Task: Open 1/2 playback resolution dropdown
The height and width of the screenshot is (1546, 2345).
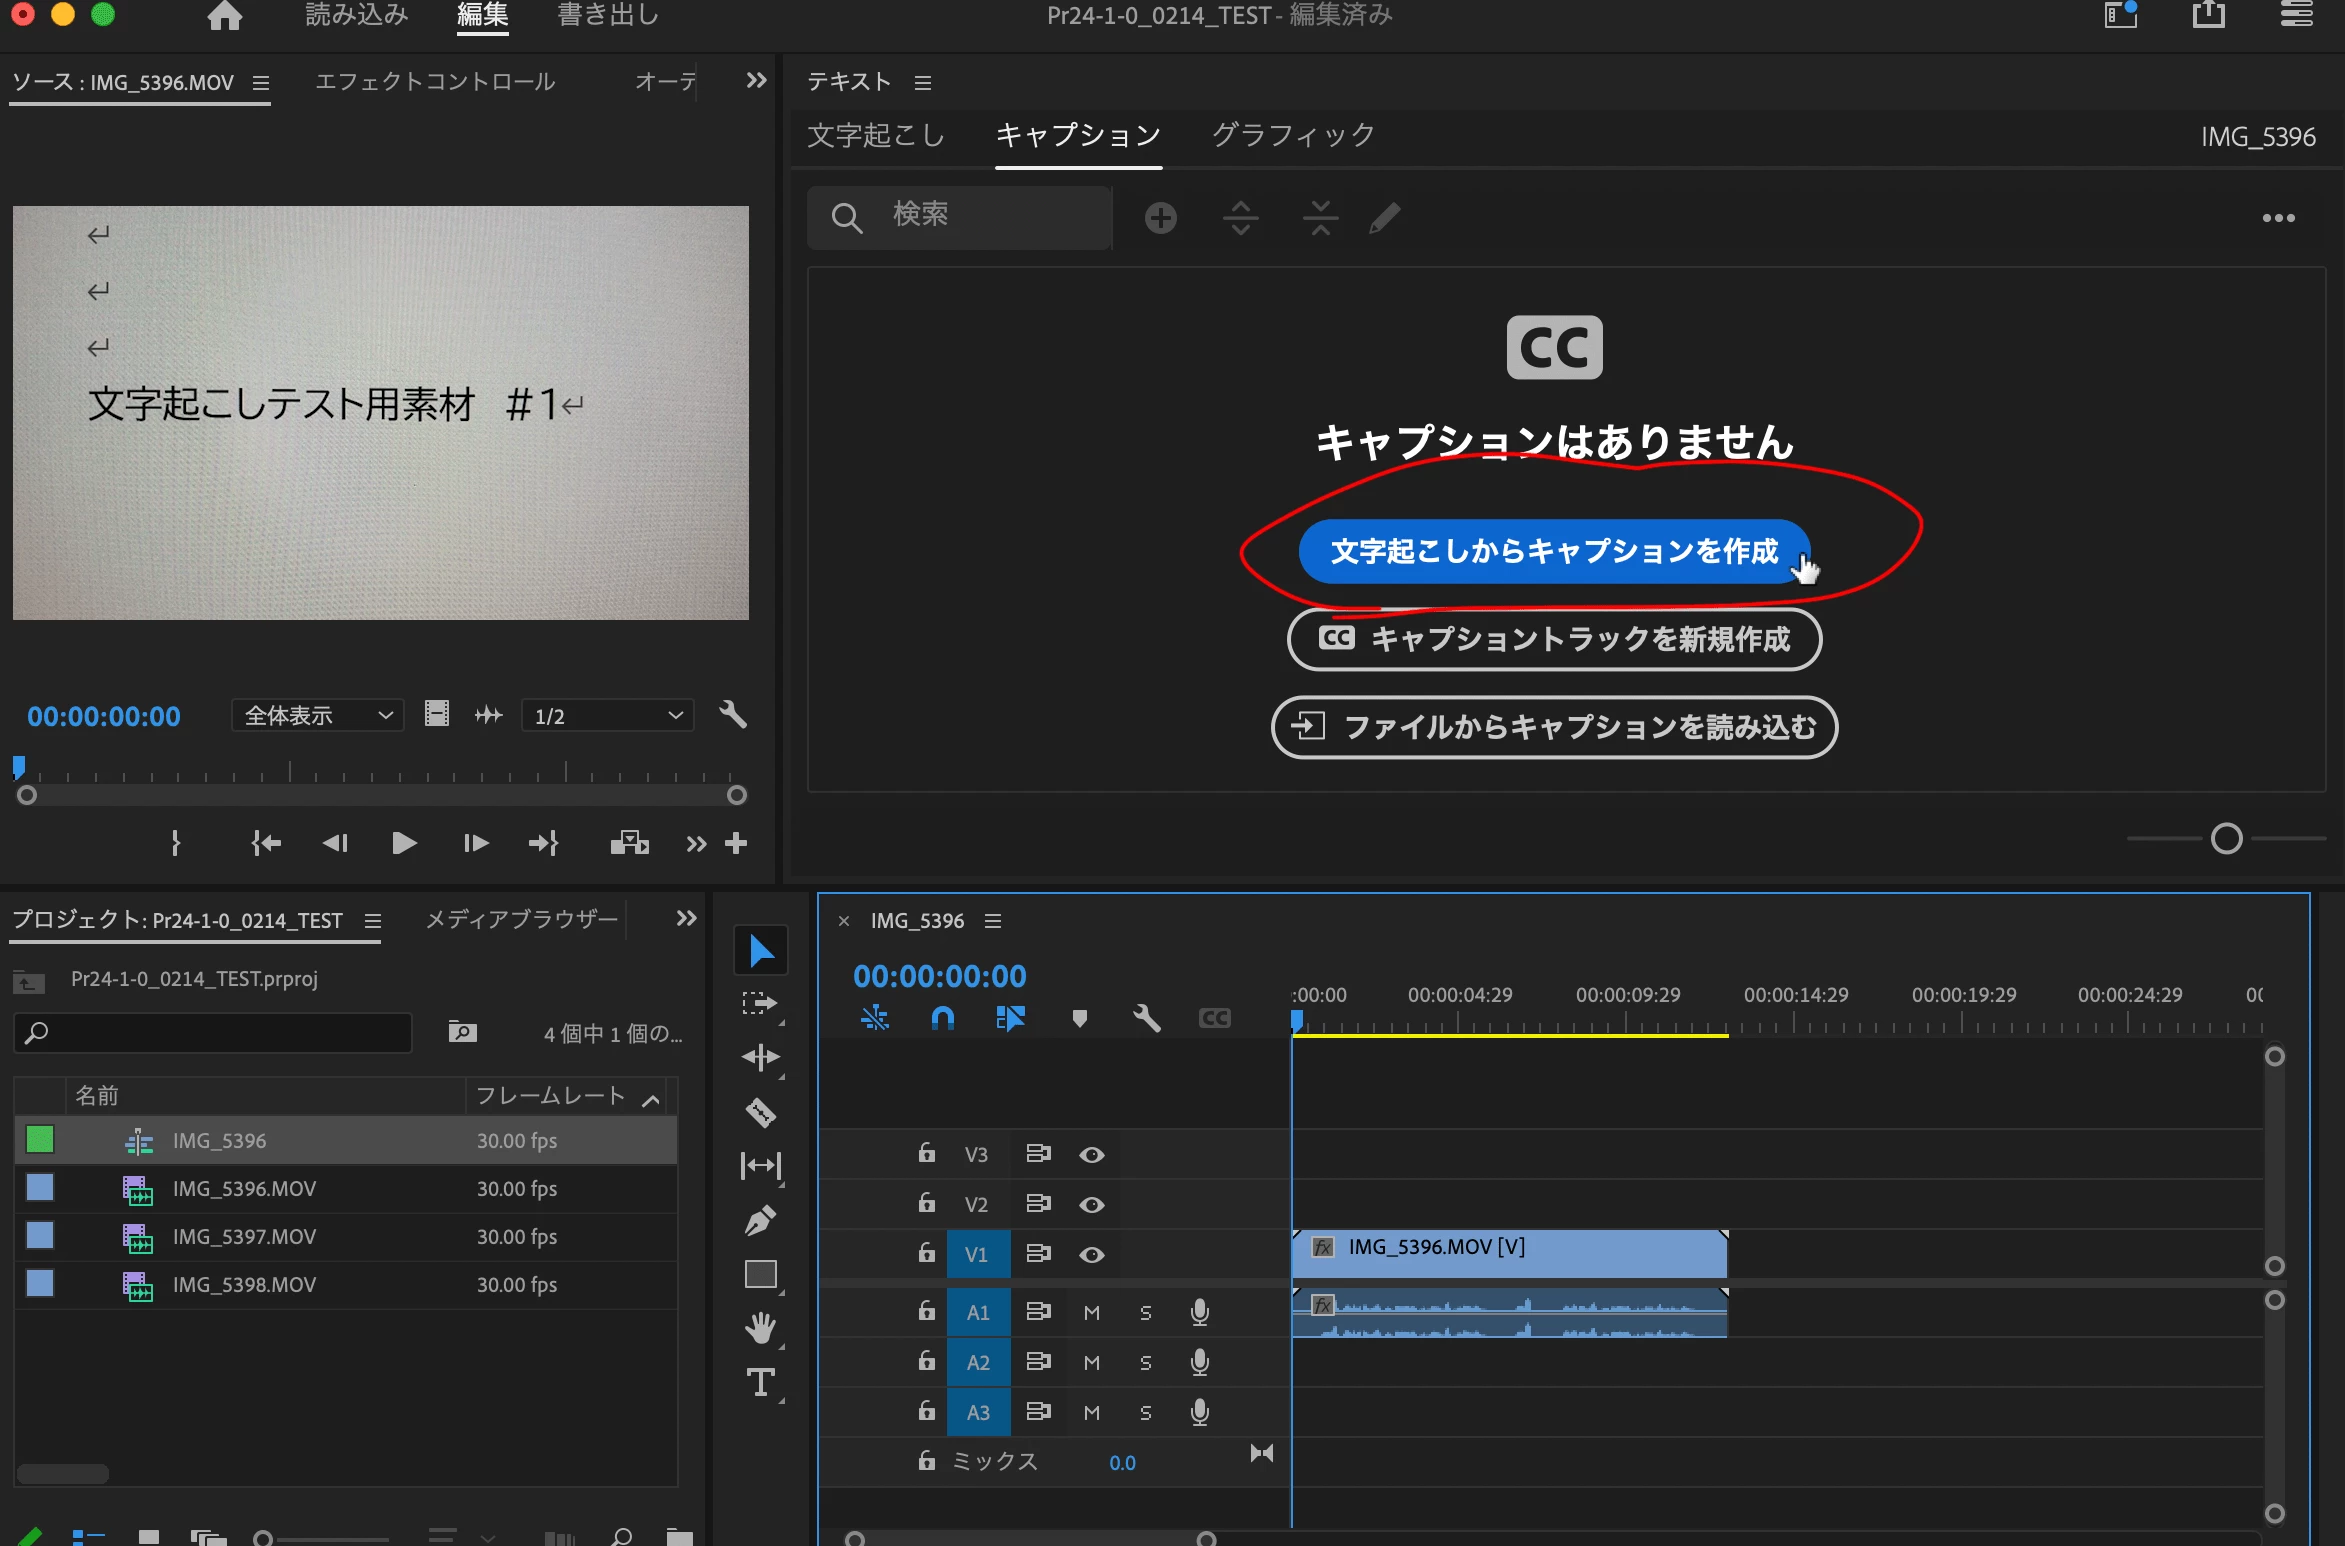Action: point(607,716)
